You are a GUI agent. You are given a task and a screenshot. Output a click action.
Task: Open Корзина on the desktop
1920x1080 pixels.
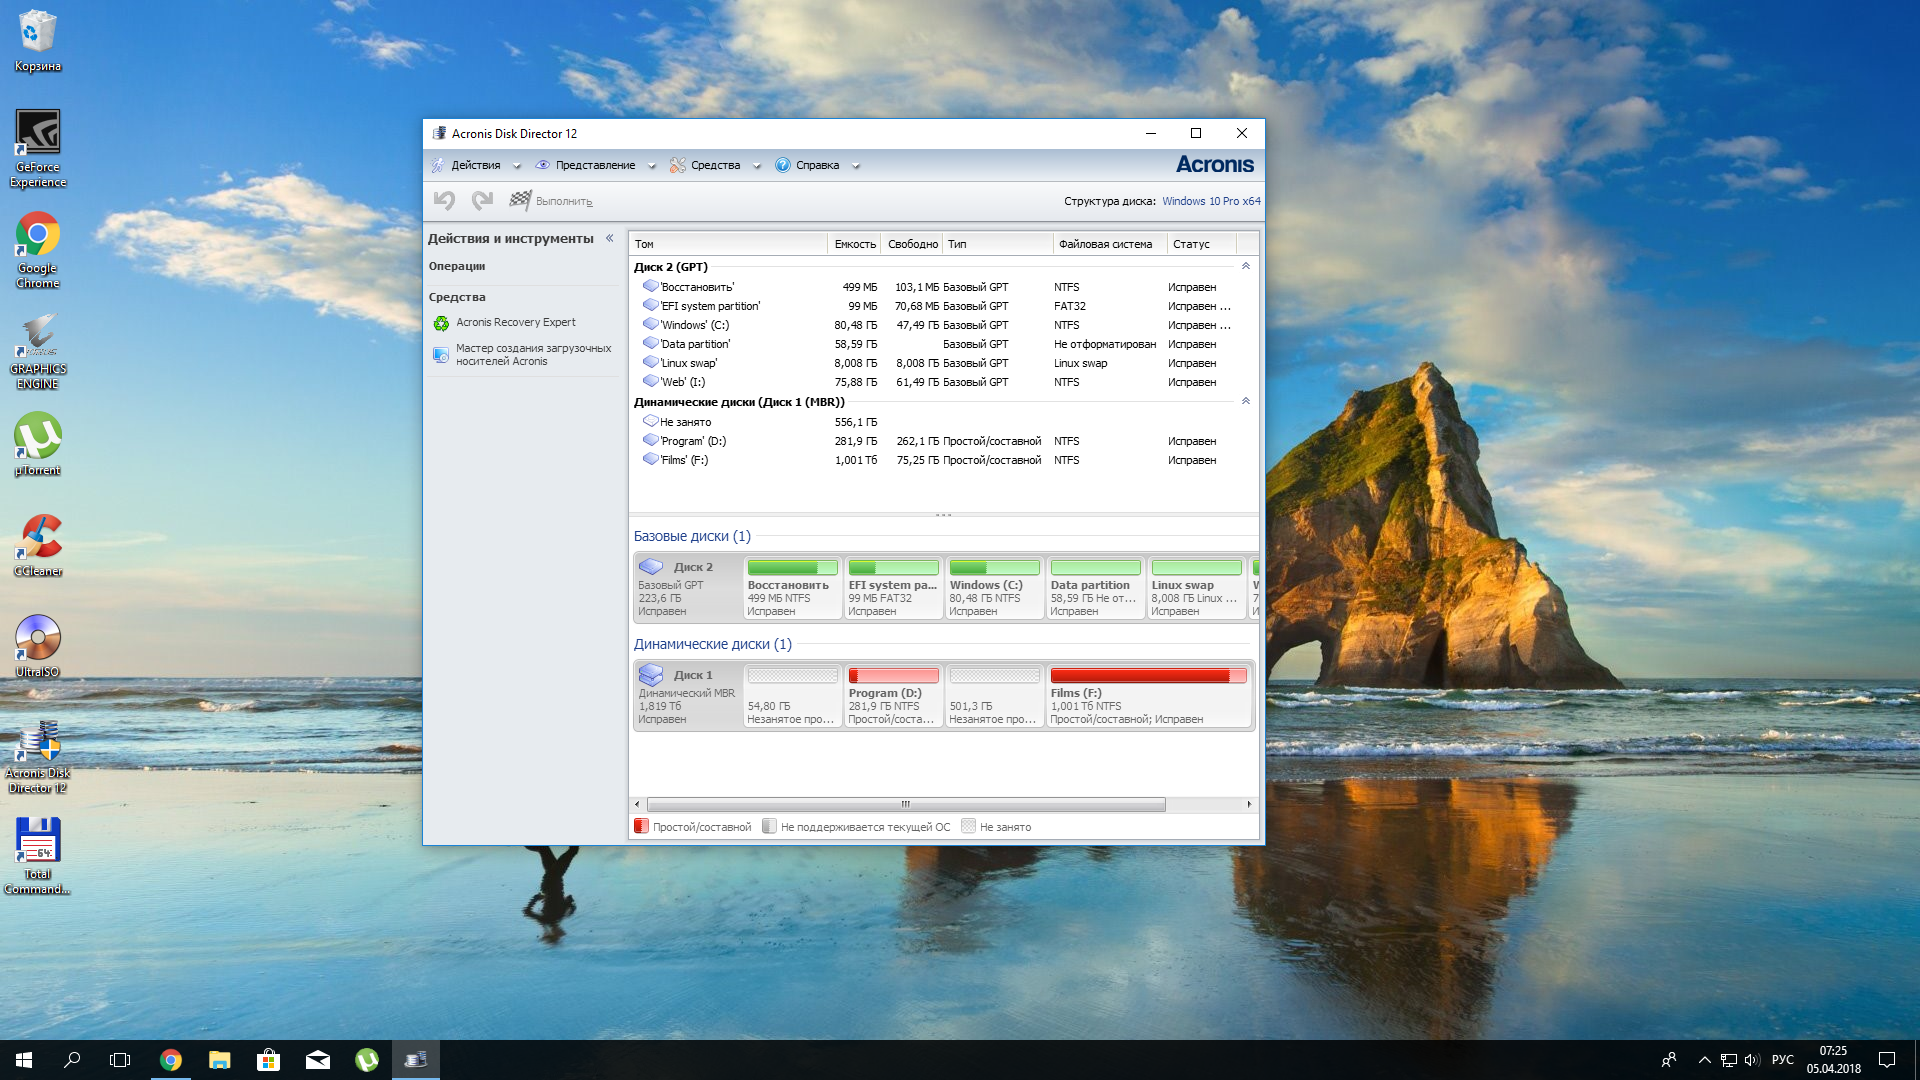(x=38, y=41)
